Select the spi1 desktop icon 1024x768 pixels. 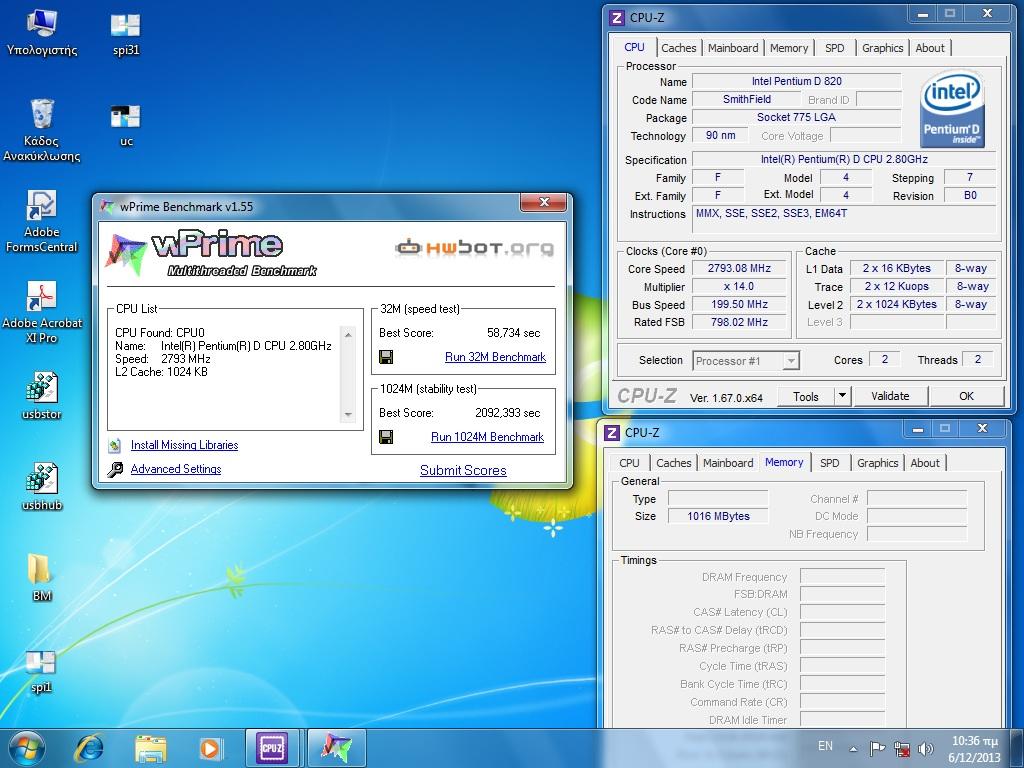tap(40, 669)
